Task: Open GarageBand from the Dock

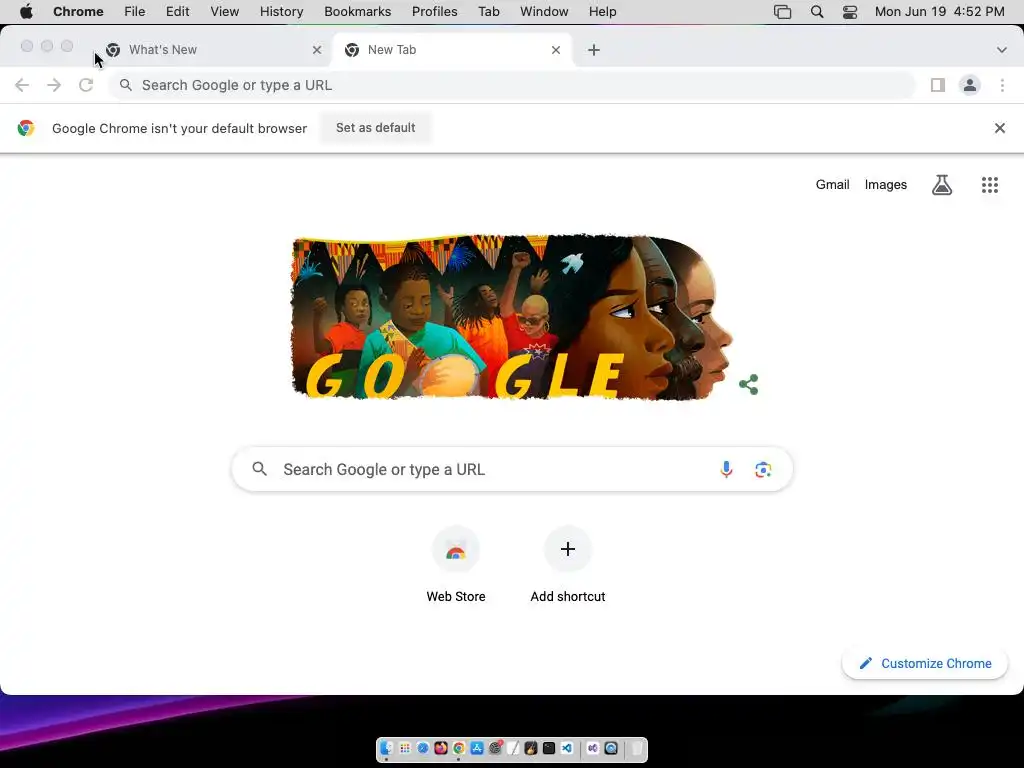Action: pos(531,748)
